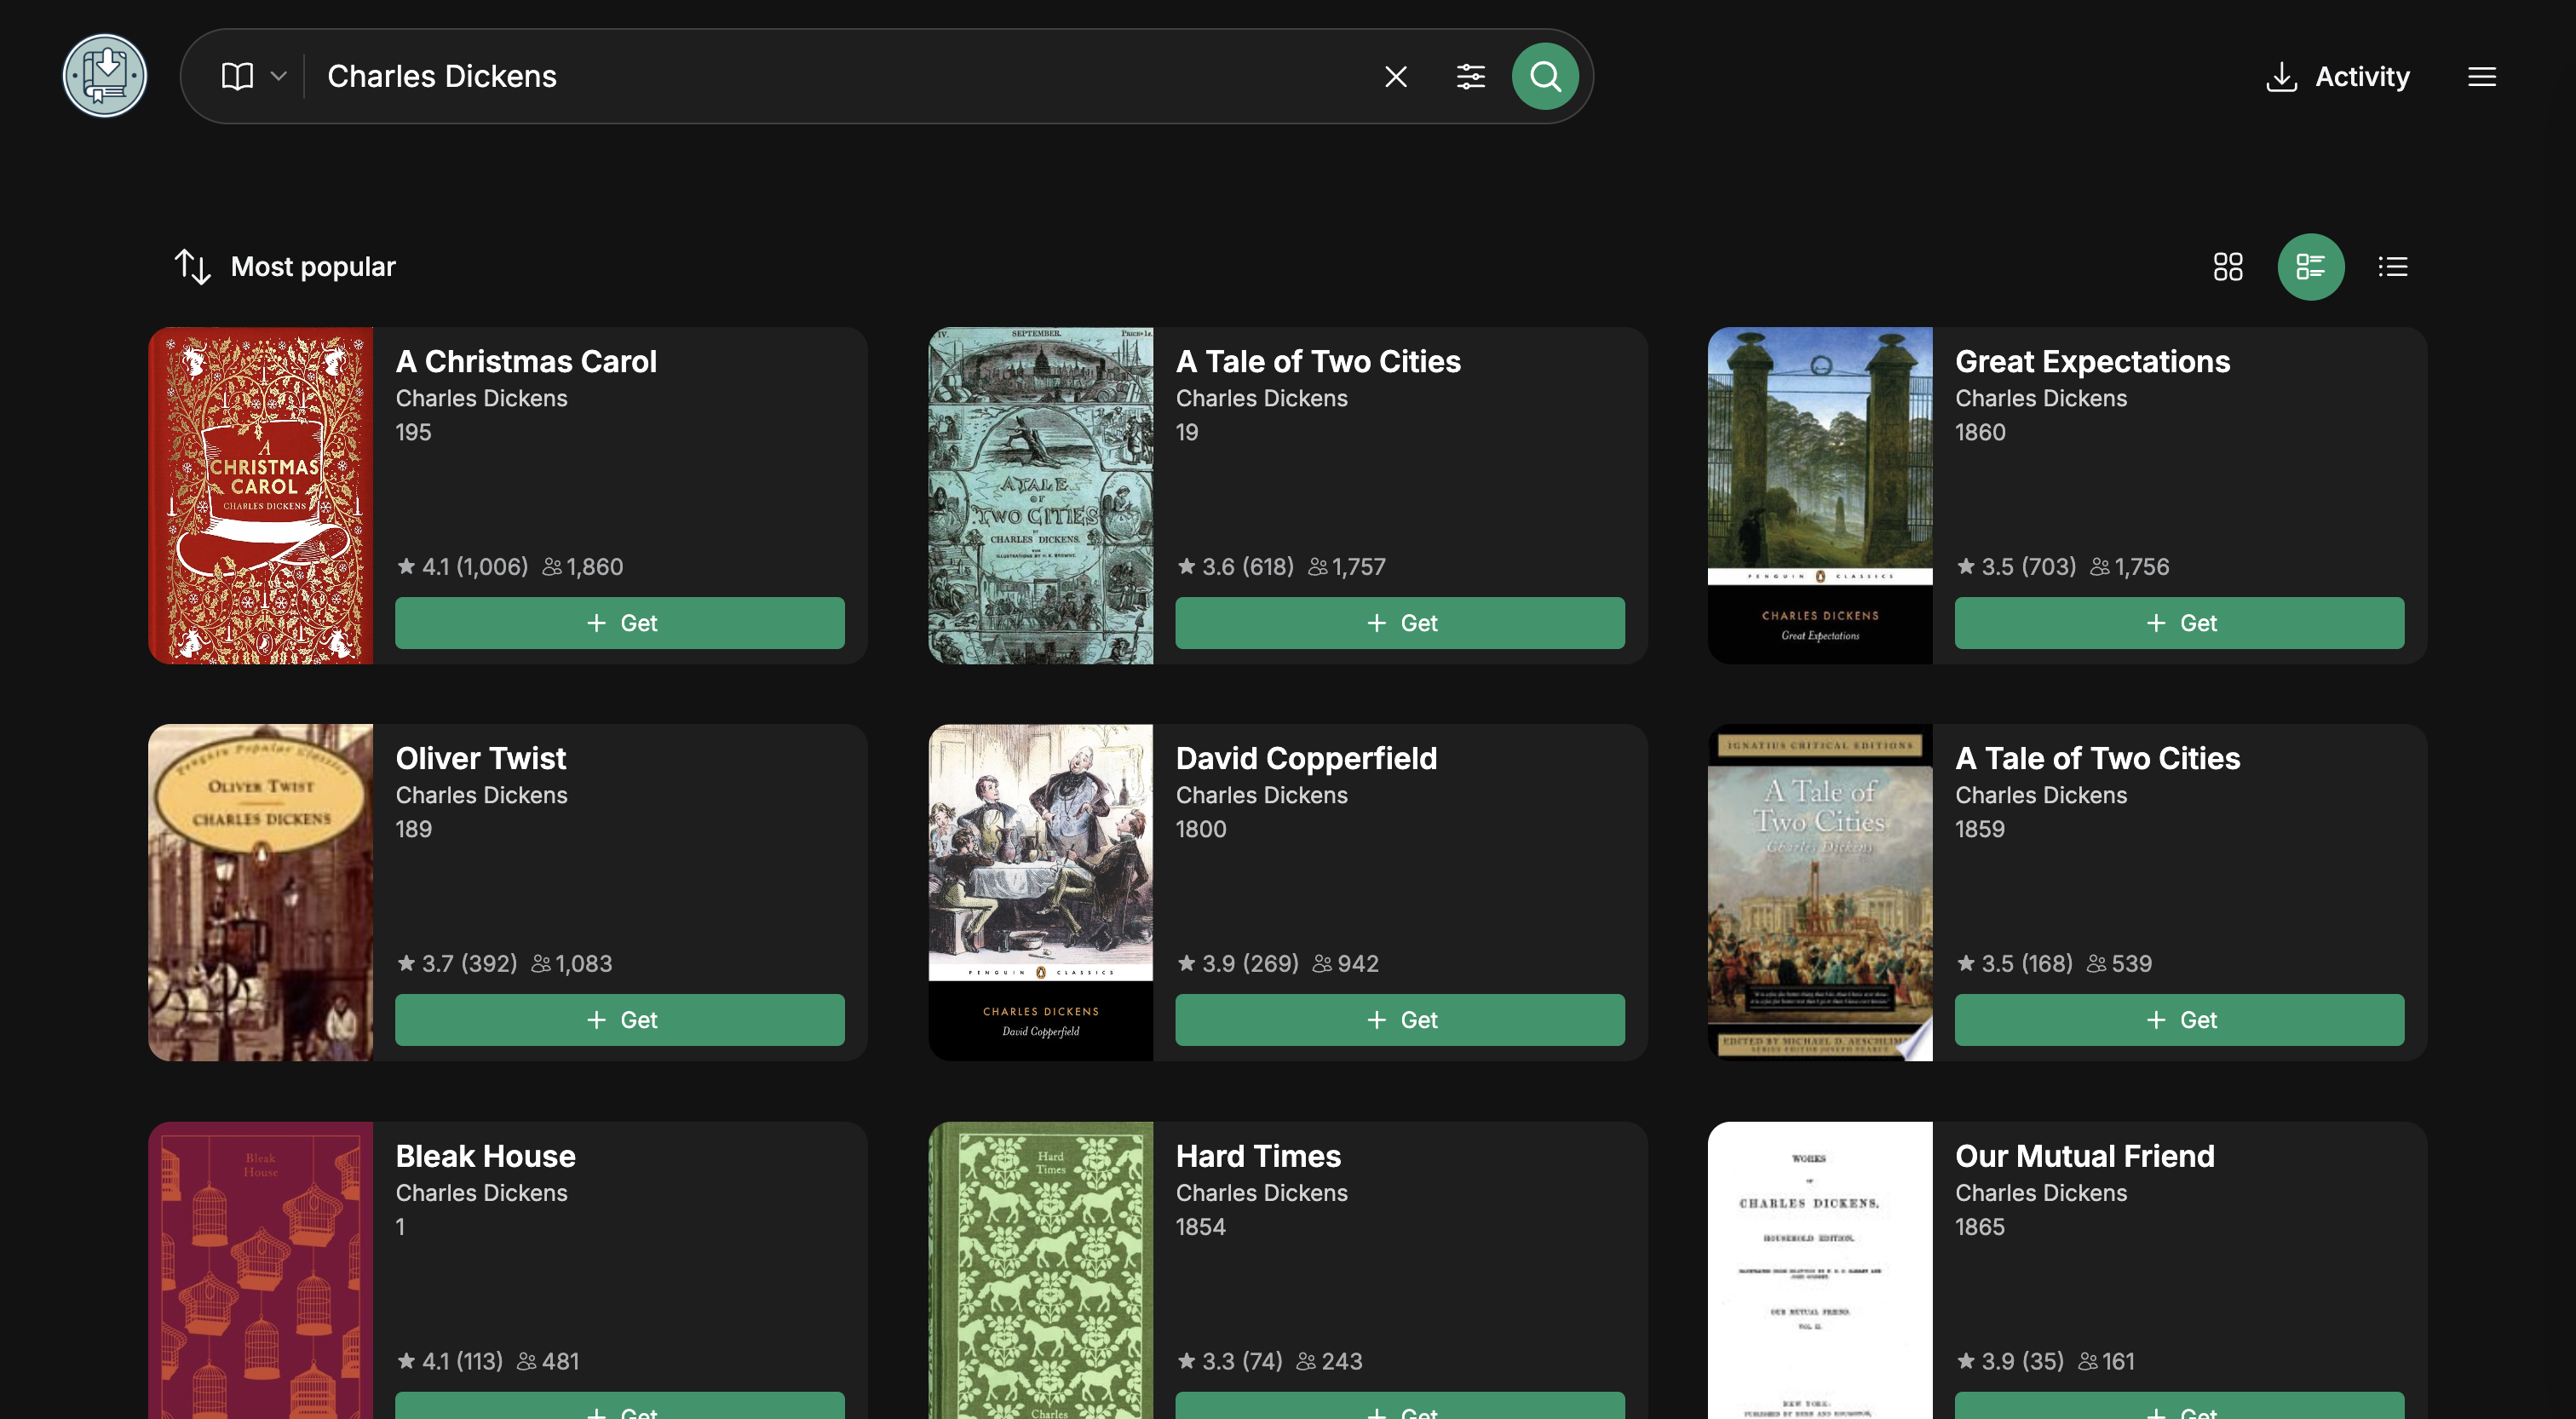Clear the search text with X icon
The image size is (2576, 1419).
coord(1395,76)
